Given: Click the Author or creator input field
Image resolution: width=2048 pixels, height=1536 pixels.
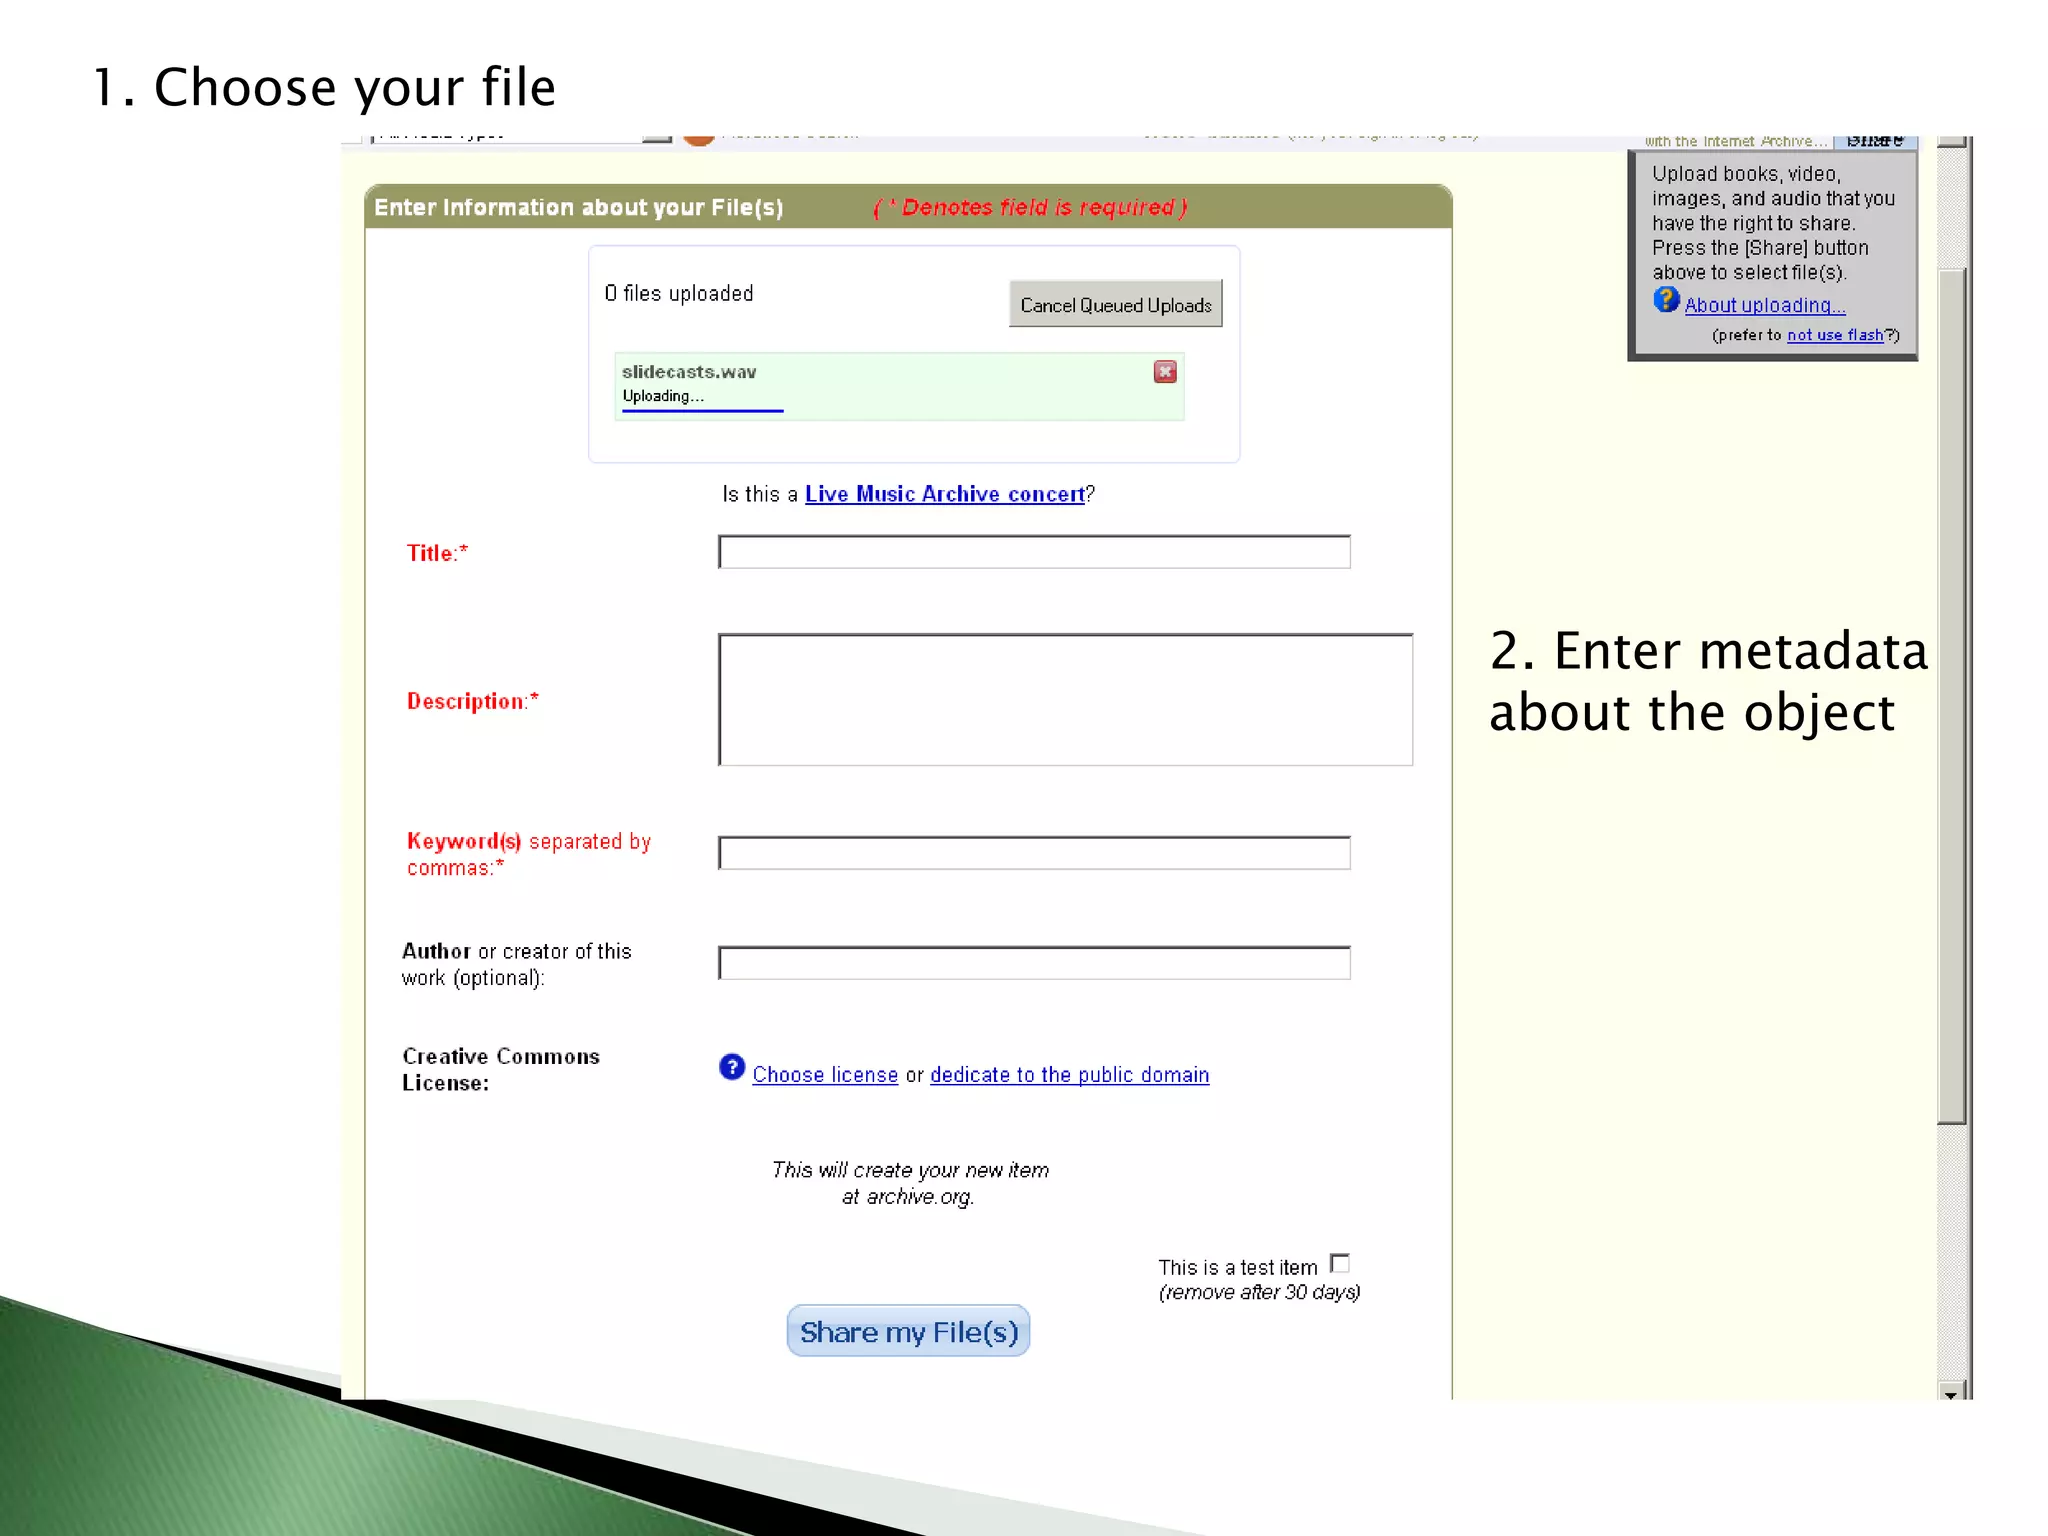Looking at the screenshot, I should [x=1034, y=964].
